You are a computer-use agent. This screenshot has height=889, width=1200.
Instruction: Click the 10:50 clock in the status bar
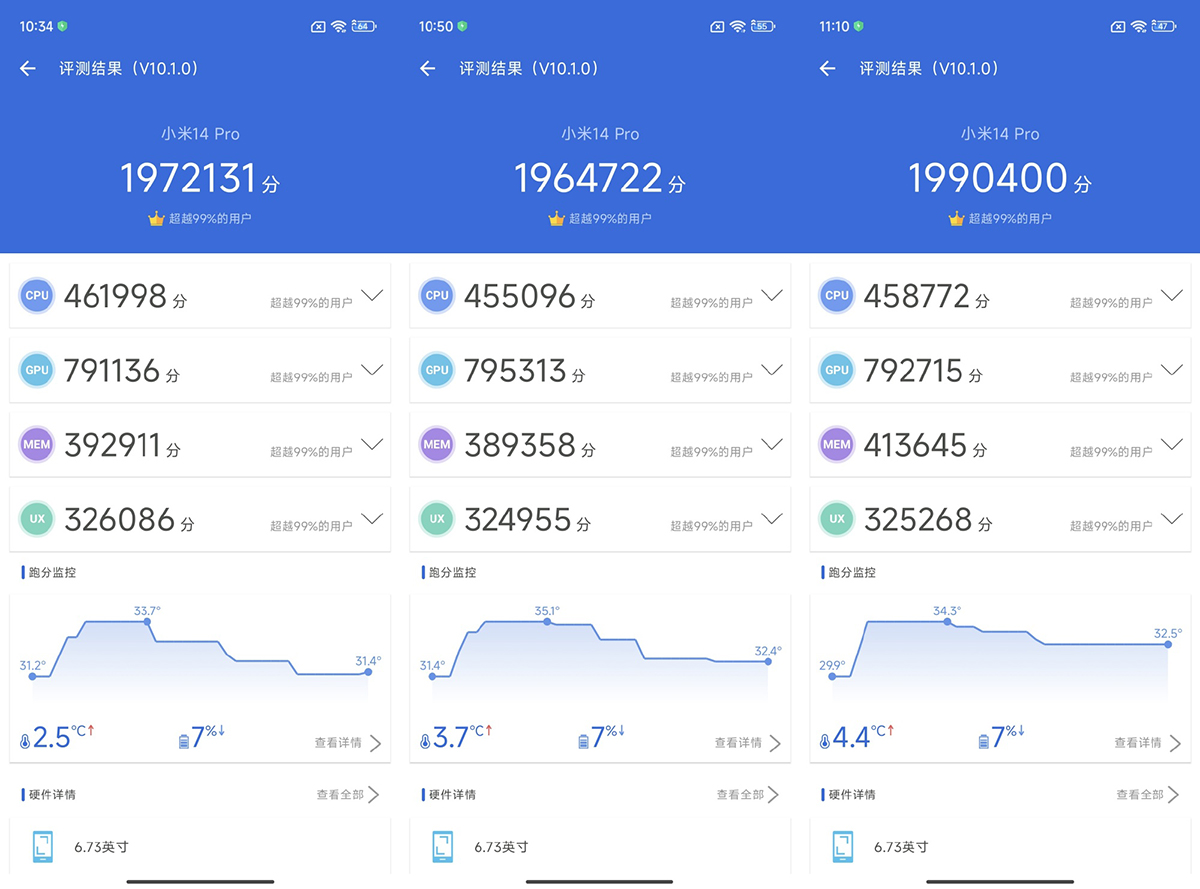436,26
